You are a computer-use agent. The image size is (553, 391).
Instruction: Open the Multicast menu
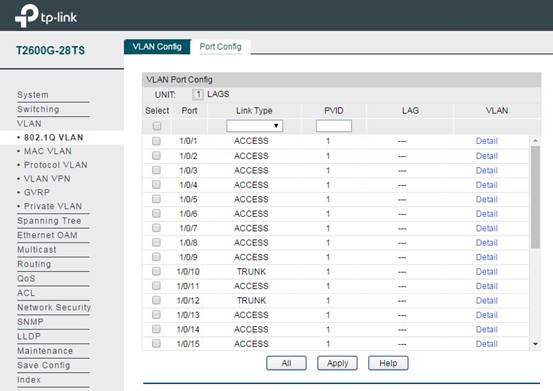(x=37, y=250)
